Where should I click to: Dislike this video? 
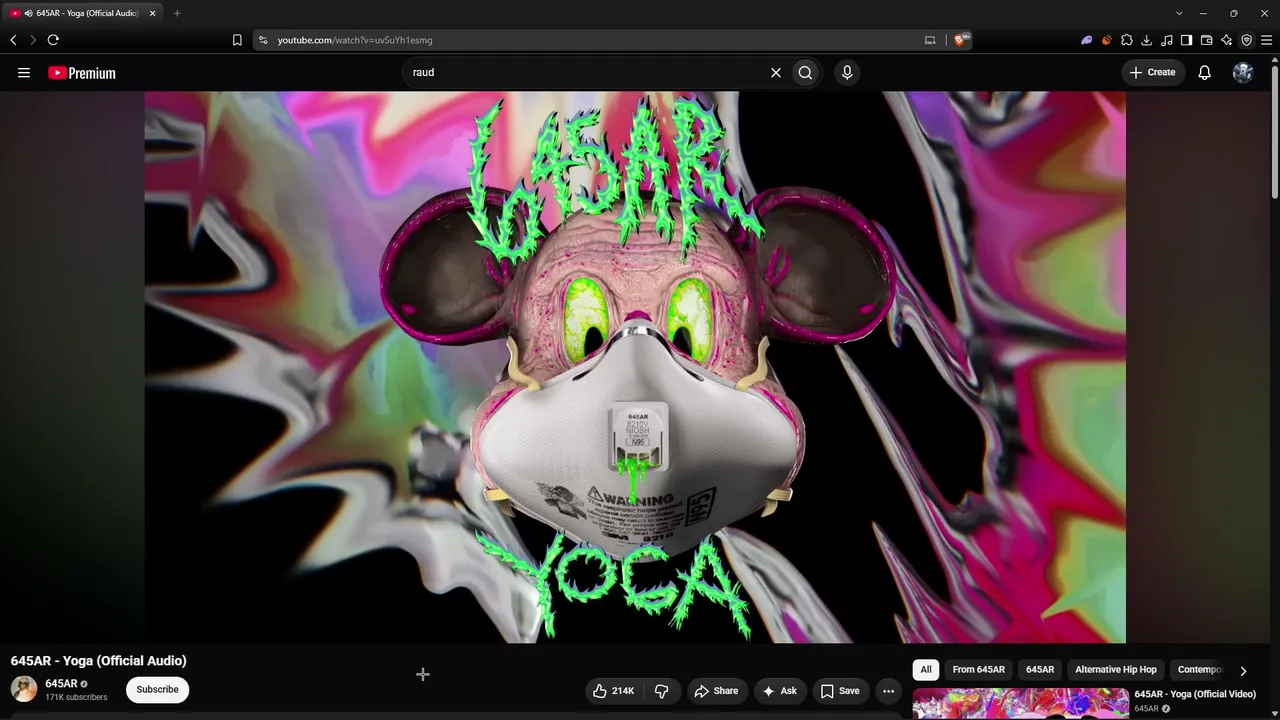pyautogui.click(x=661, y=691)
